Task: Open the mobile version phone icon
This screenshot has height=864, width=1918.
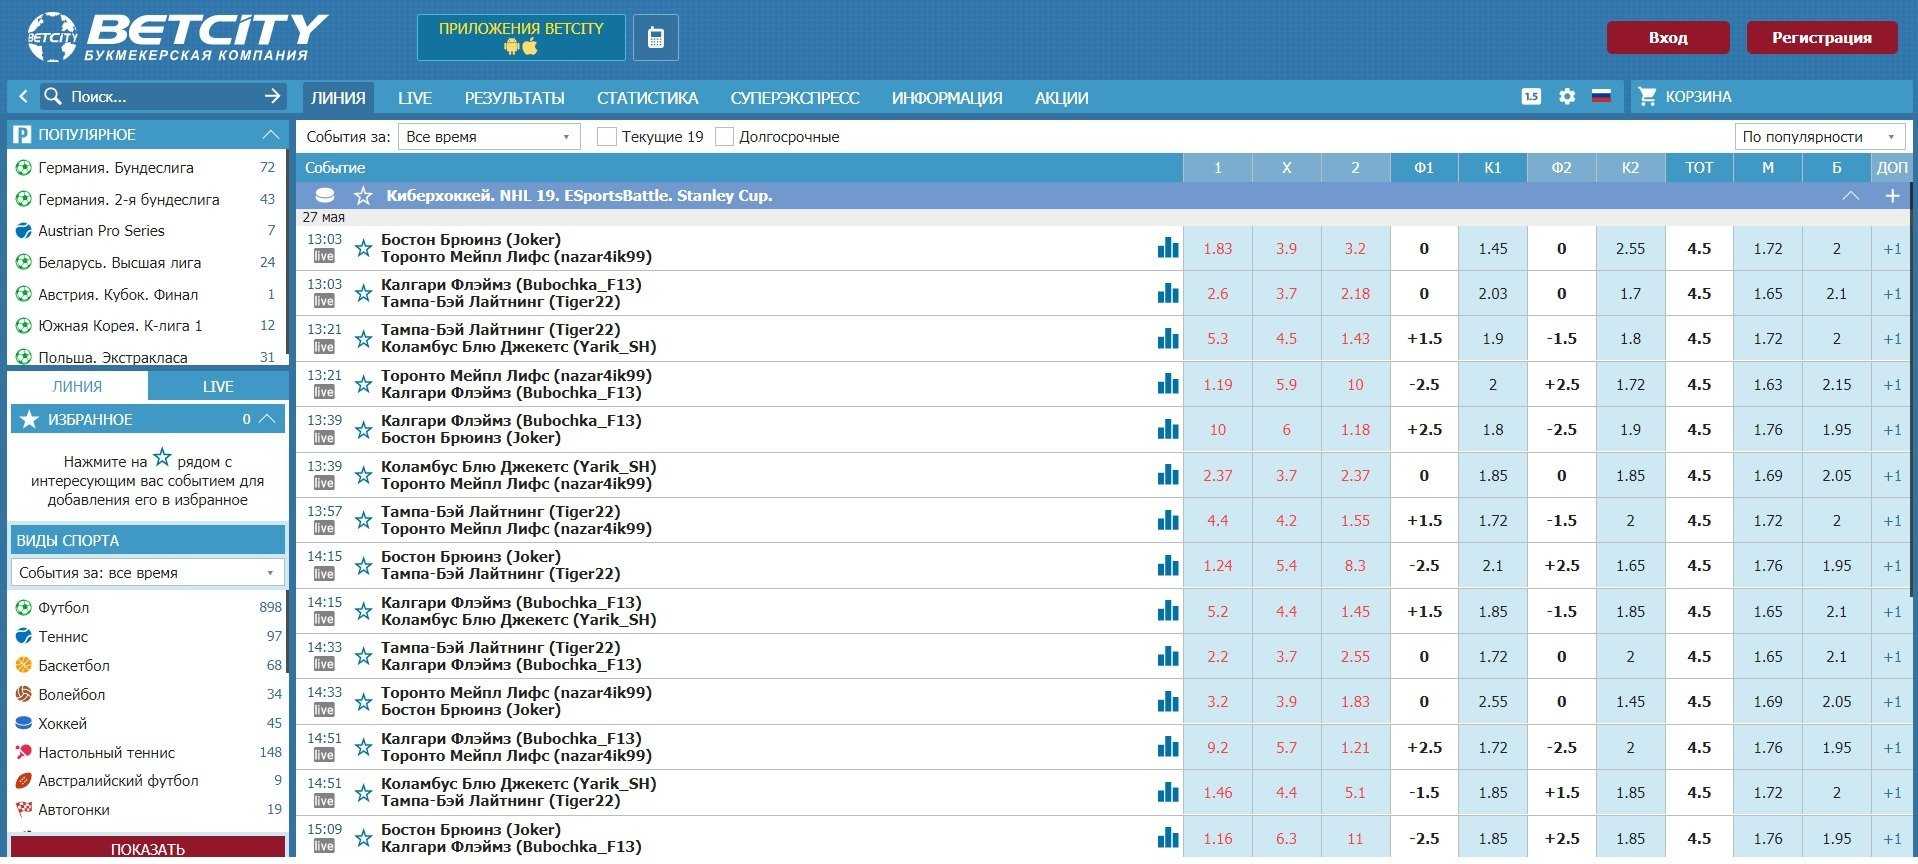Action: (655, 38)
